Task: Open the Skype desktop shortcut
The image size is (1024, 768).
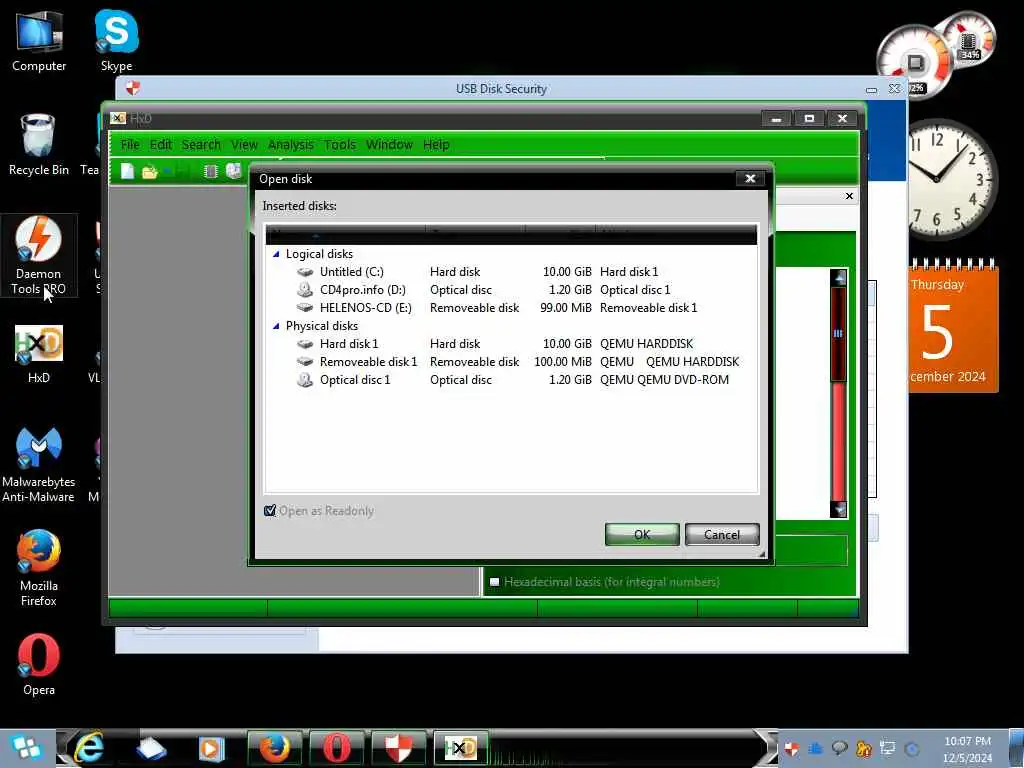Action: click(x=116, y=40)
